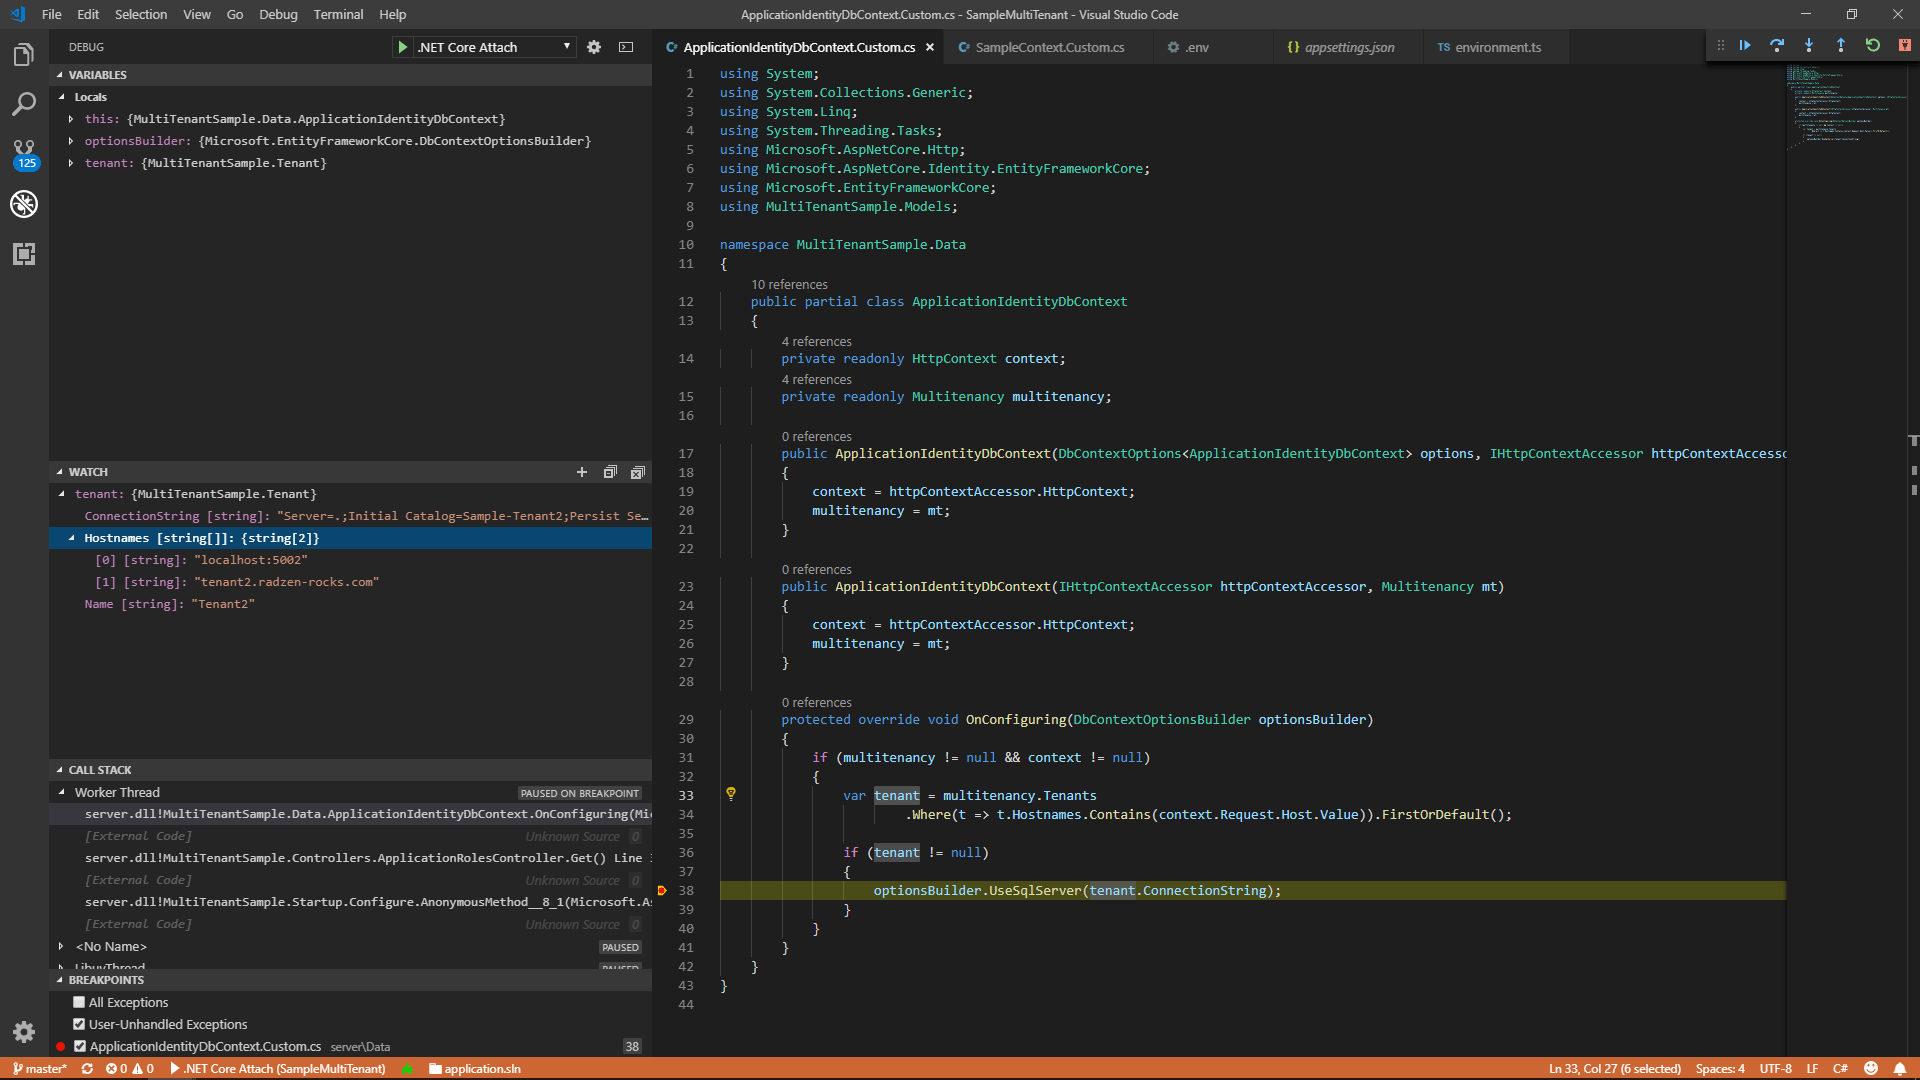The width and height of the screenshot is (1920, 1080).
Task: Open the Selection menu
Action: coord(141,14)
